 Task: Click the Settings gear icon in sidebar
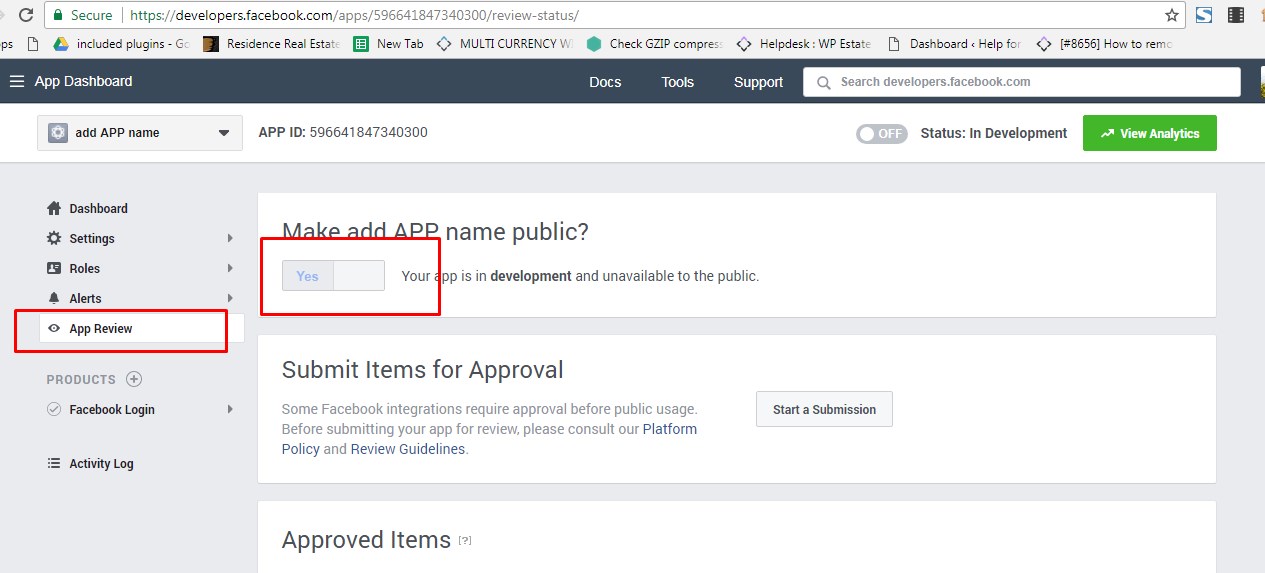(54, 238)
